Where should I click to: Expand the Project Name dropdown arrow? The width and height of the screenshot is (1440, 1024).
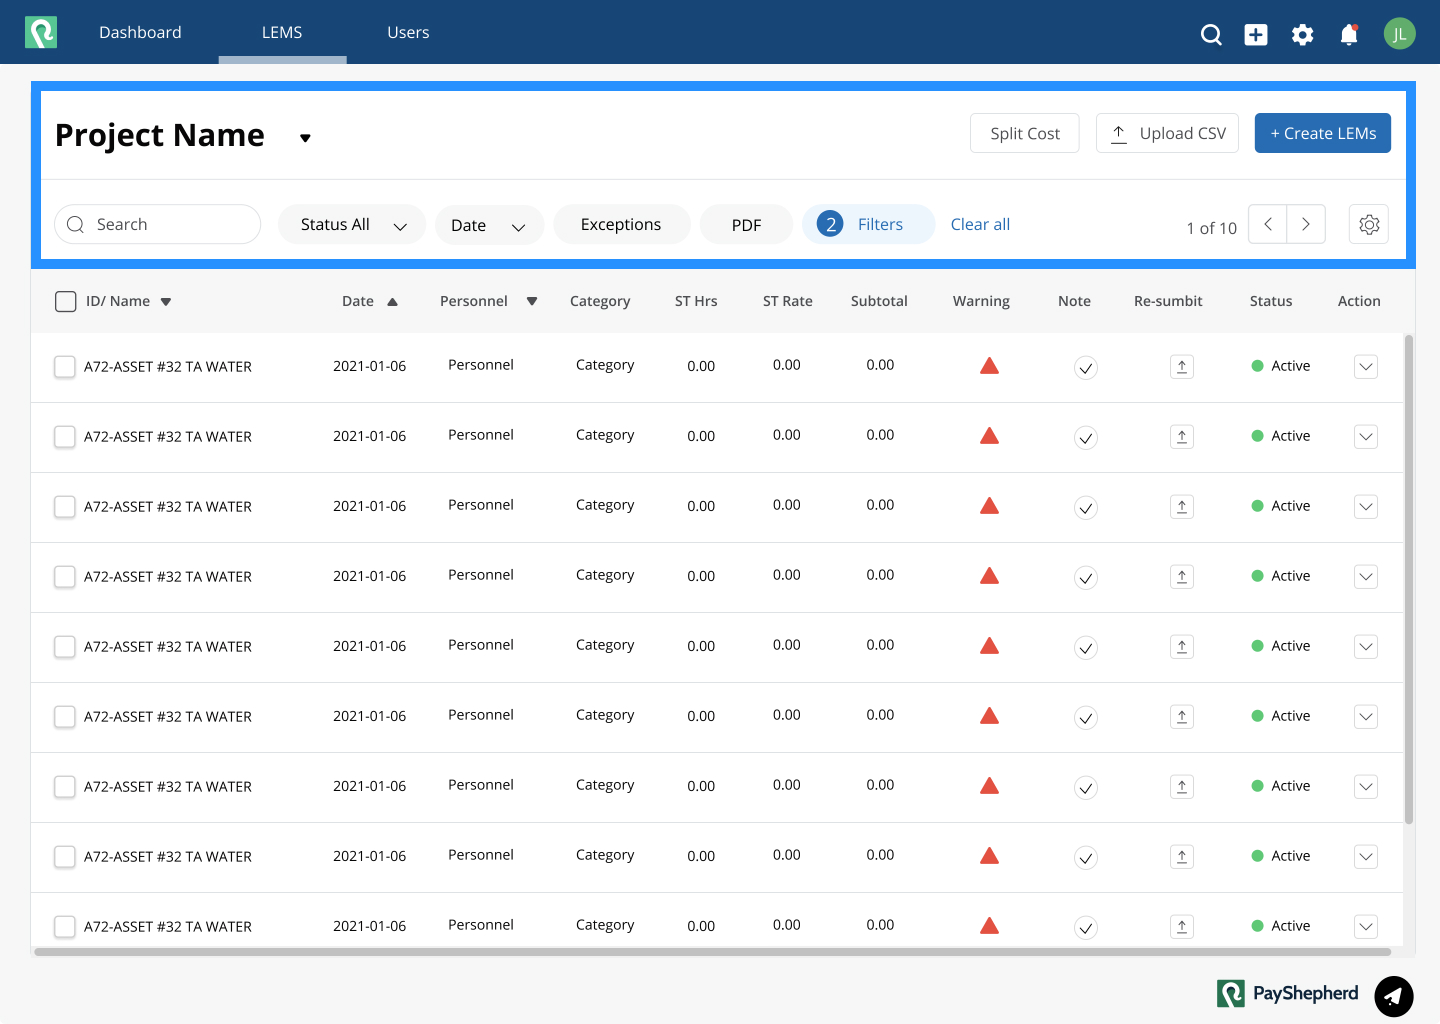(x=305, y=138)
